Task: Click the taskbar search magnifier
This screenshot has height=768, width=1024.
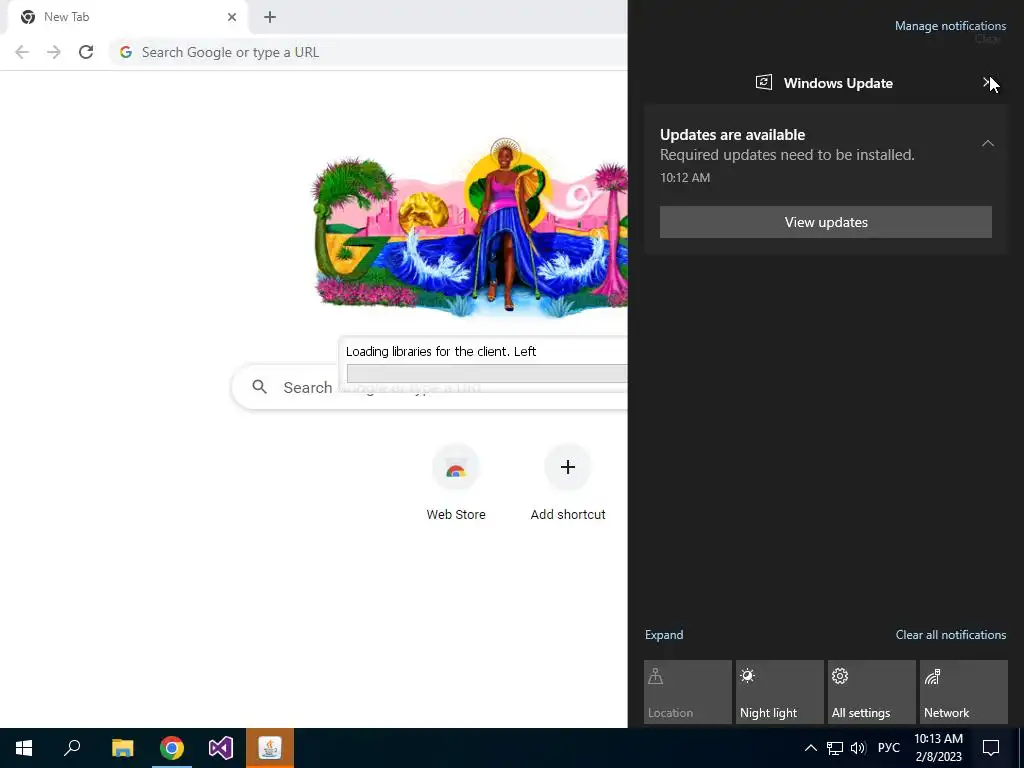Action: [72, 748]
